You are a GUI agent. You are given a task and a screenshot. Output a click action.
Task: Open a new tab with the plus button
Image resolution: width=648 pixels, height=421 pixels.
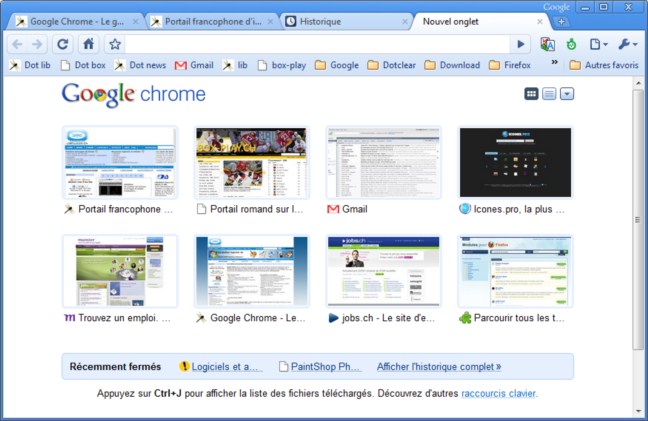pyautogui.click(x=562, y=21)
